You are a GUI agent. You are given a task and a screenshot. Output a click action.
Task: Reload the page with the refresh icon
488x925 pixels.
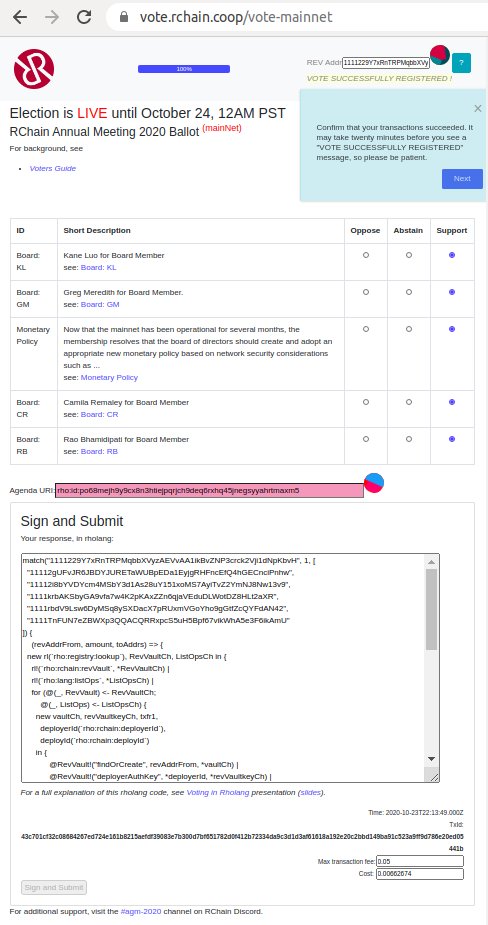point(84,17)
